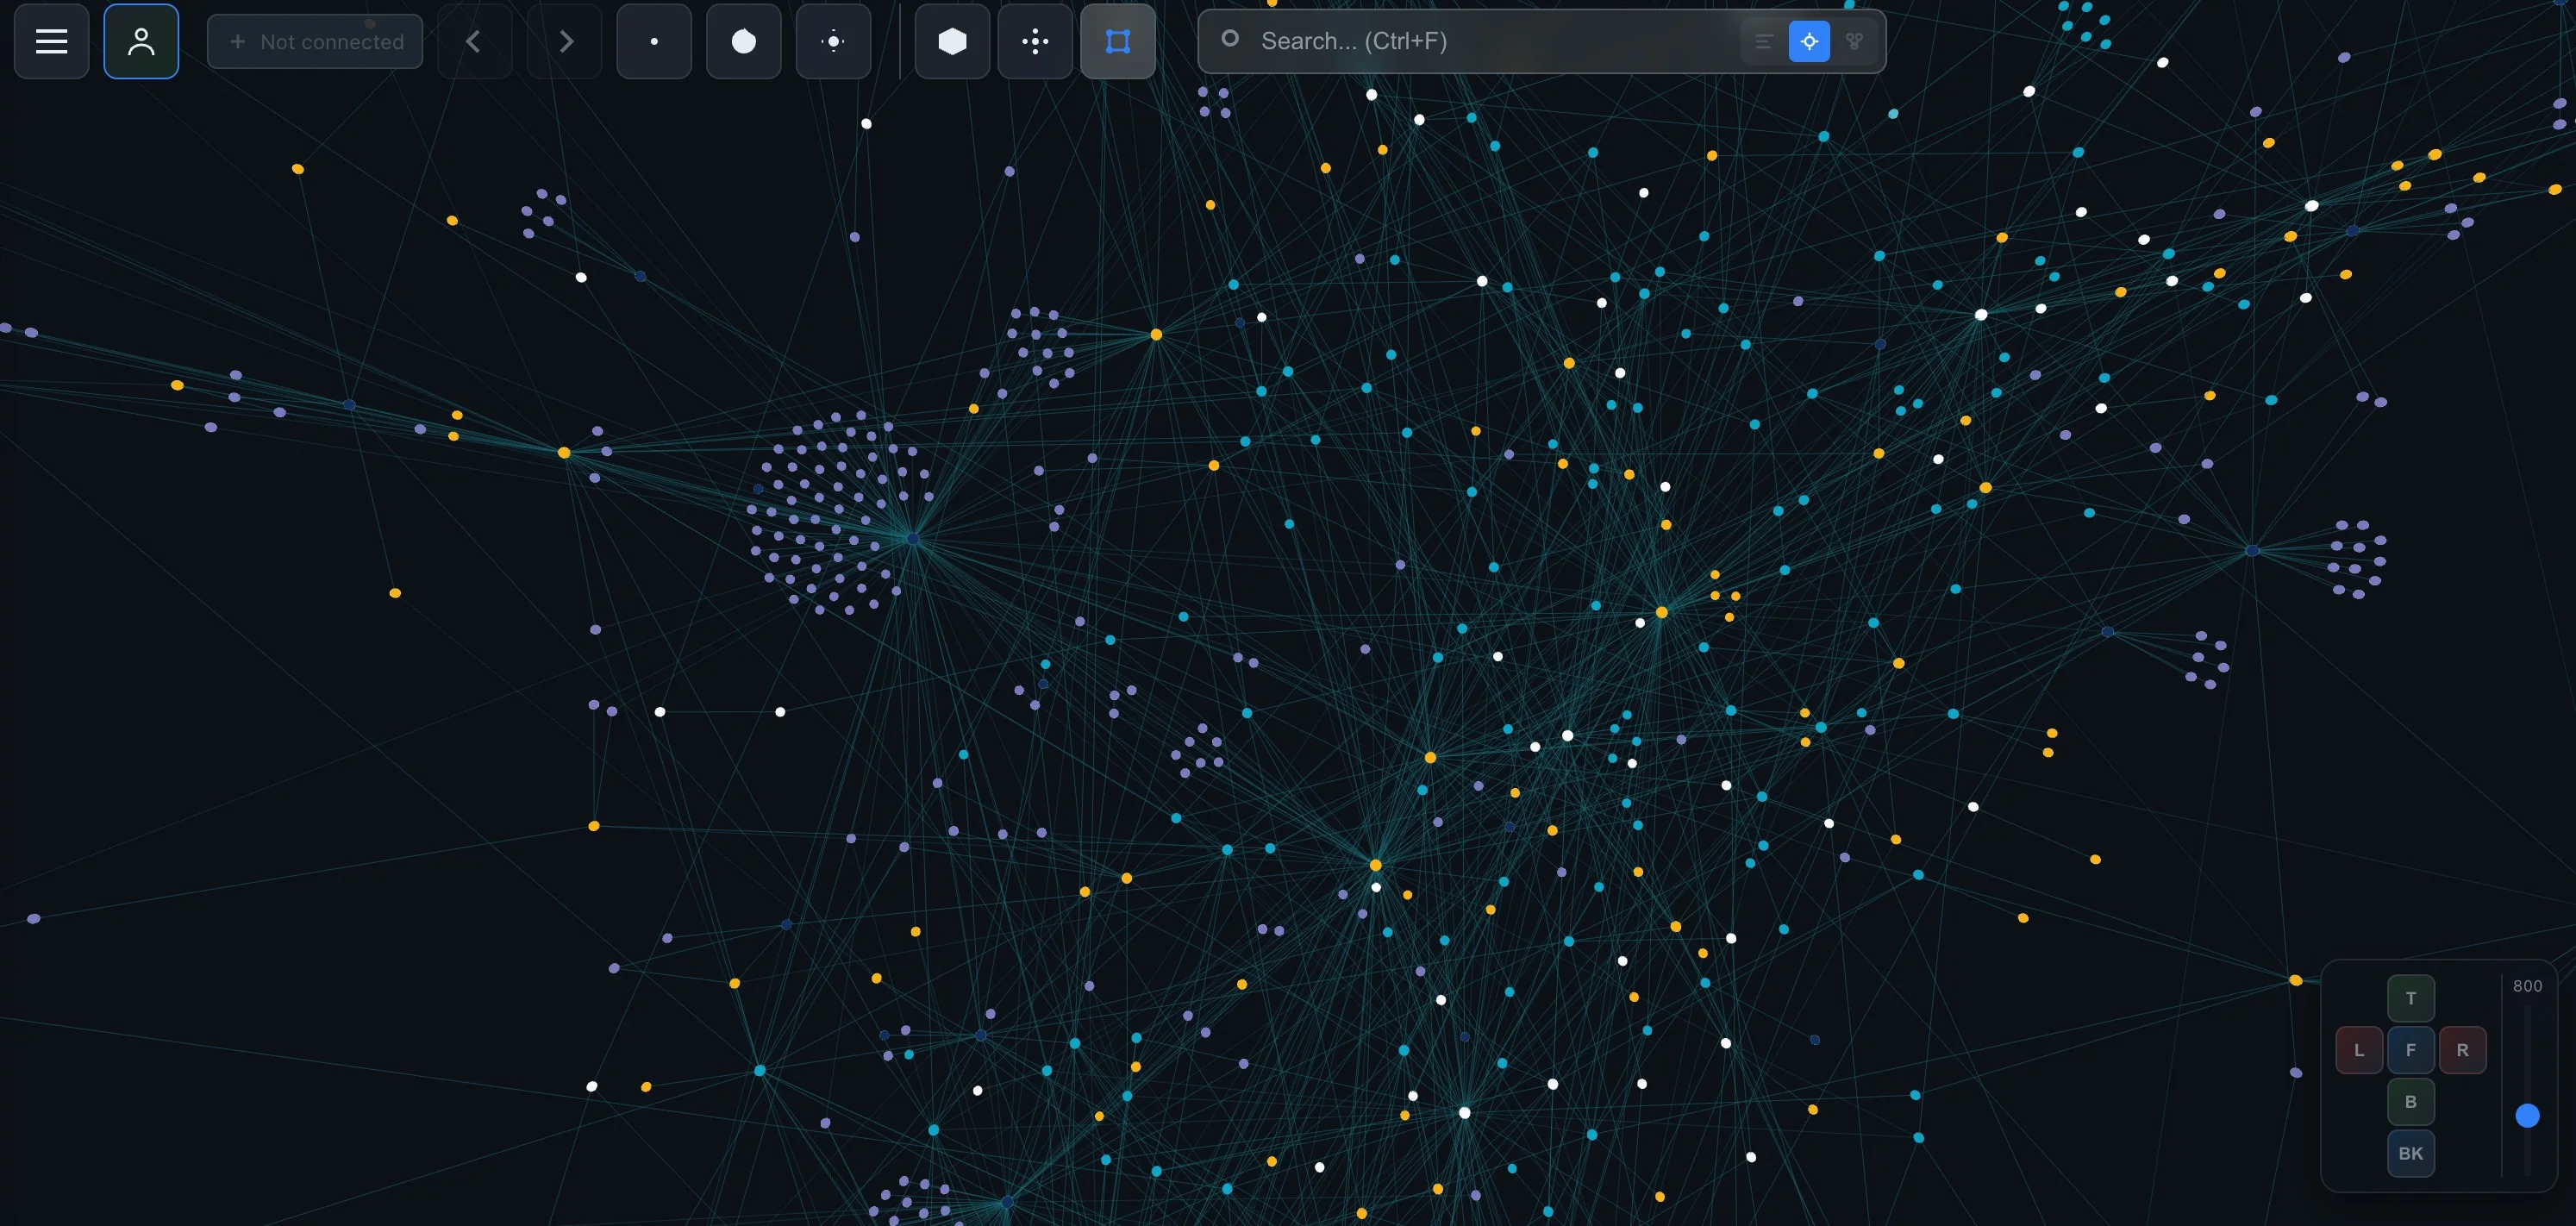Click the plus on Not connected
Viewport: 2576px width, 1226px height.
click(238, 41)
